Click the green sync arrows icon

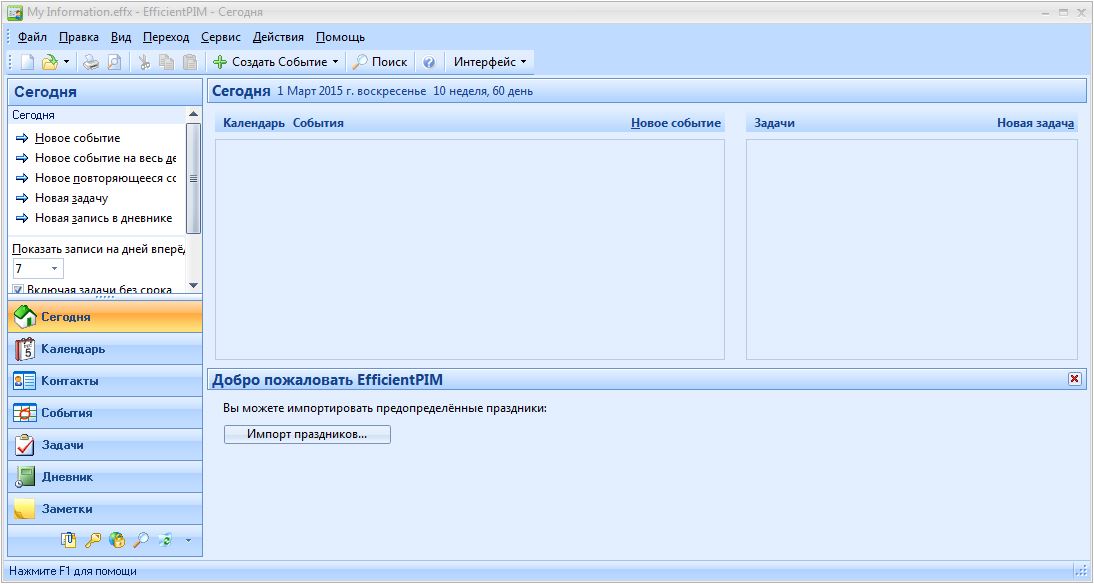165,540
